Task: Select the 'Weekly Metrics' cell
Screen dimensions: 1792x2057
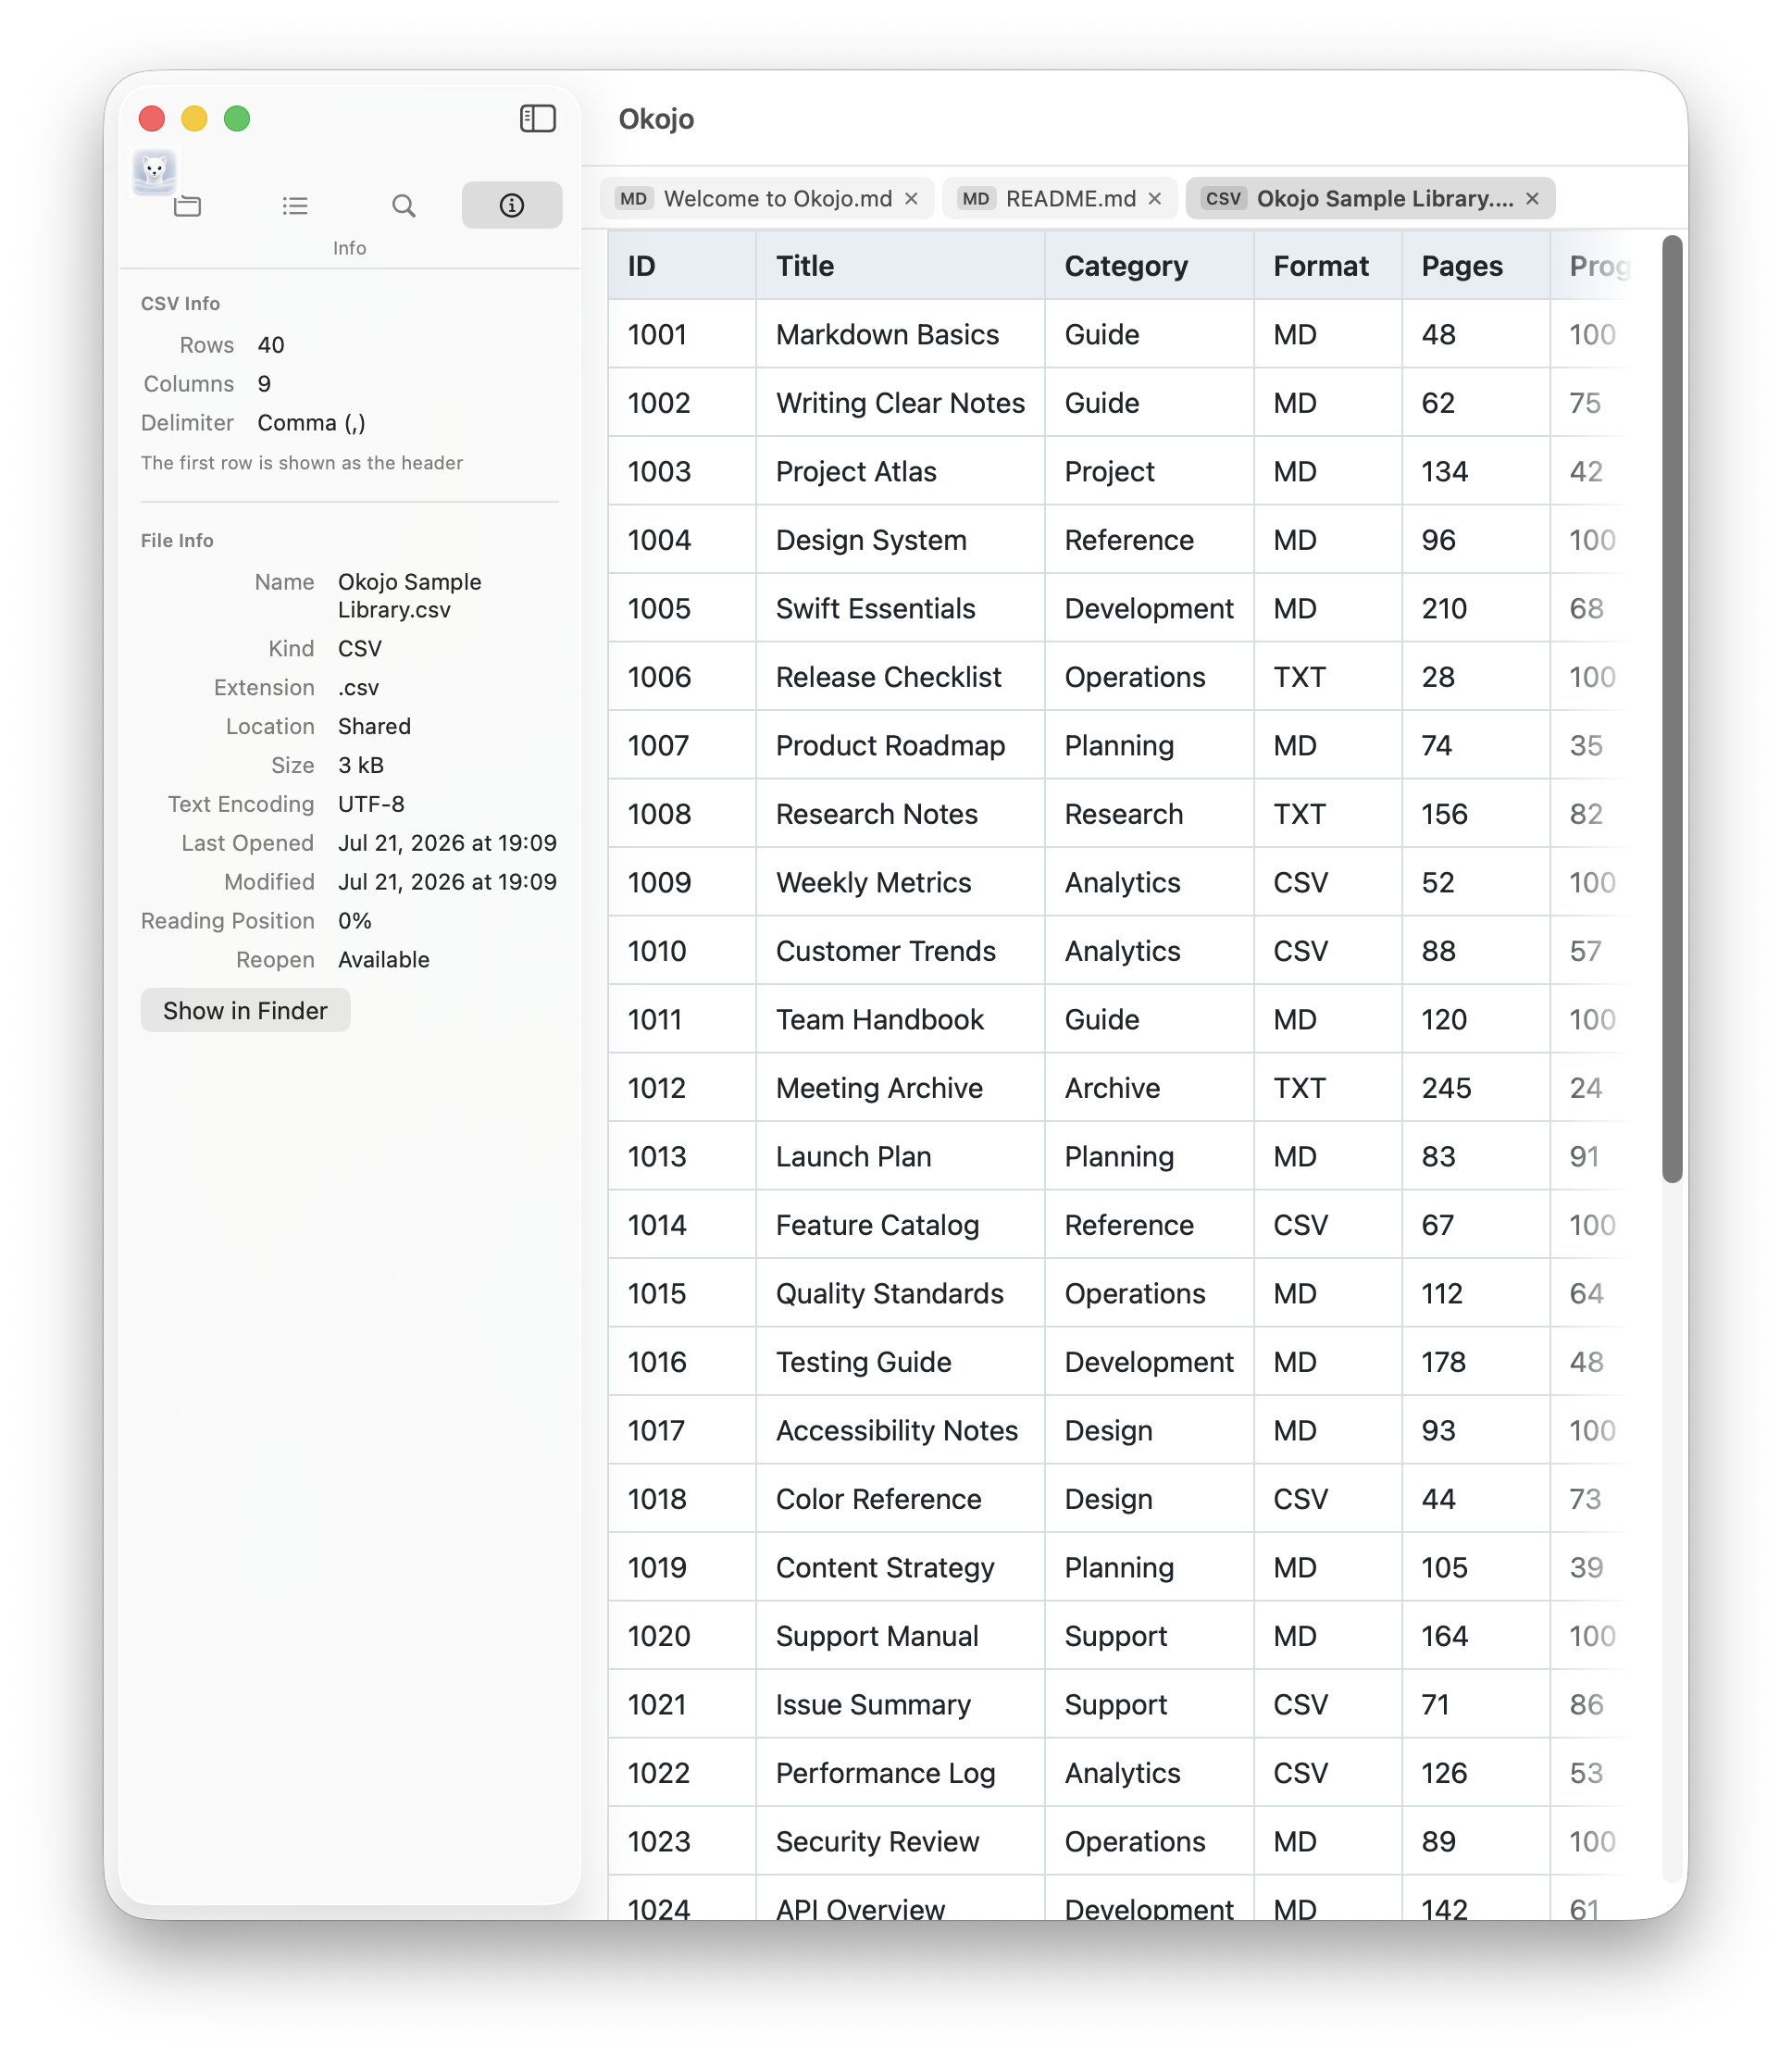Action: click(x=900, y=883)
